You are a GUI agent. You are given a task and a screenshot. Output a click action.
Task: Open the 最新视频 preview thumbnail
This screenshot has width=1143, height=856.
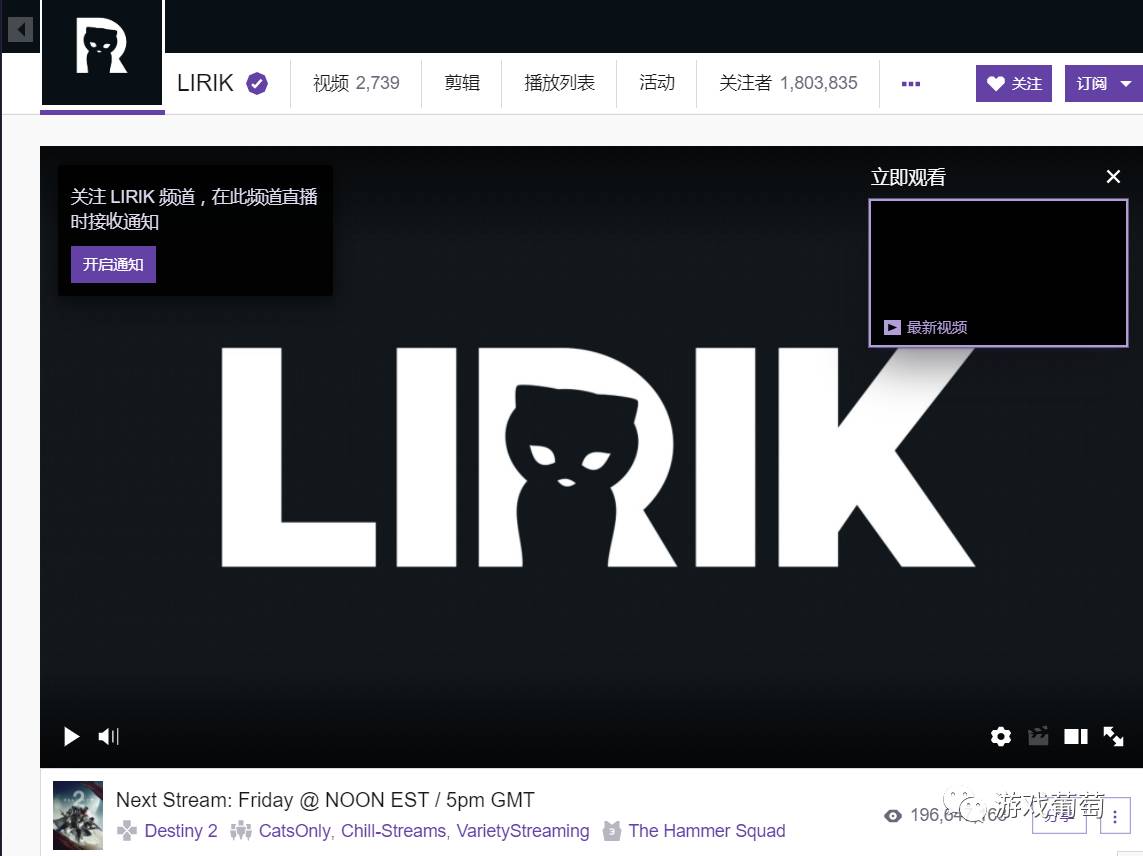998,273
